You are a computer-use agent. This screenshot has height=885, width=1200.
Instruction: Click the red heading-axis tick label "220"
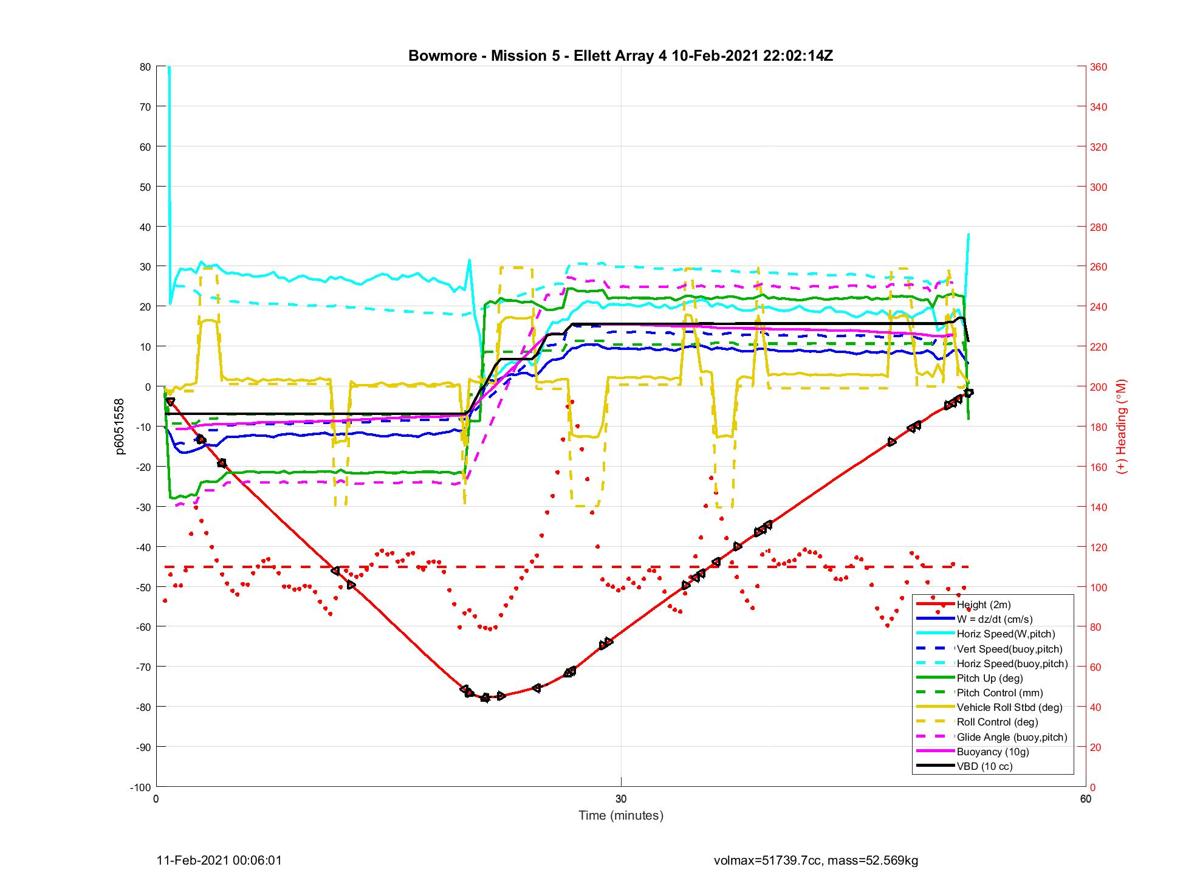(x=1100, y=347)
